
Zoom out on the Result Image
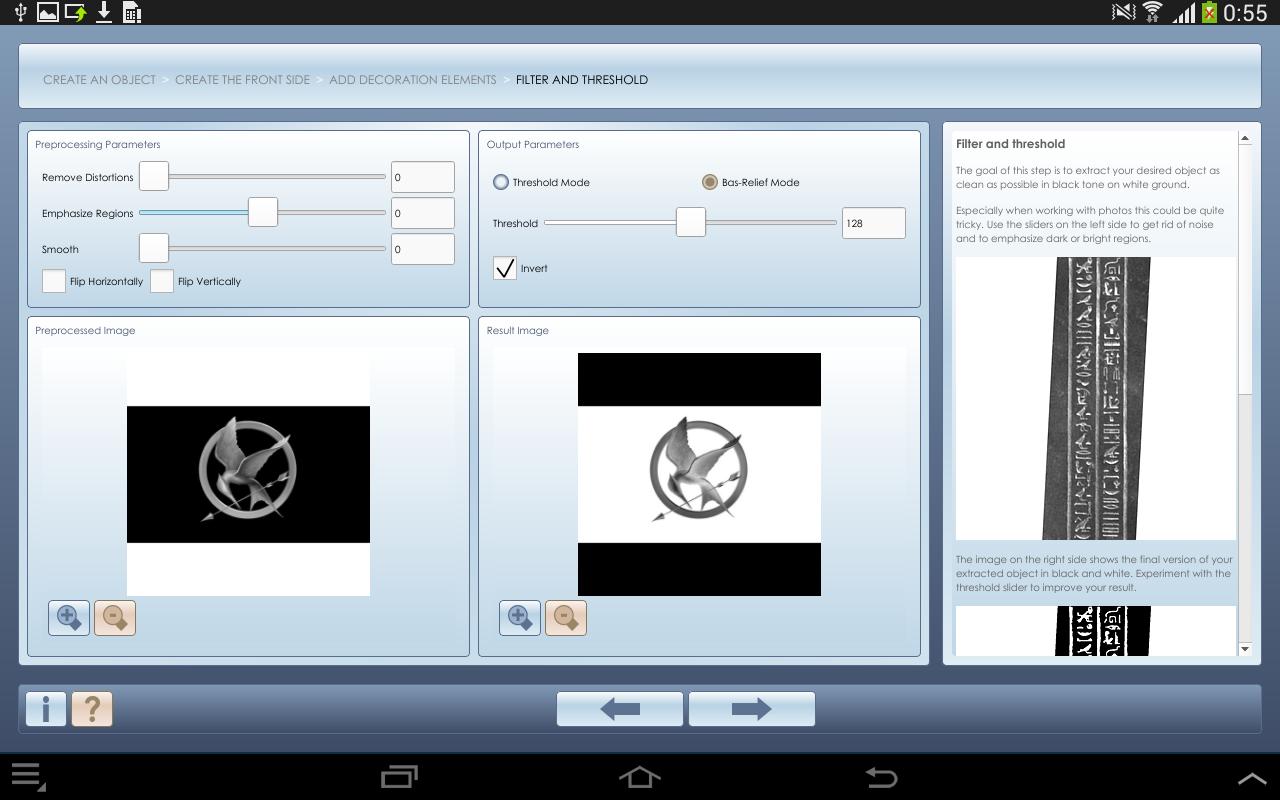pos(566,618)
